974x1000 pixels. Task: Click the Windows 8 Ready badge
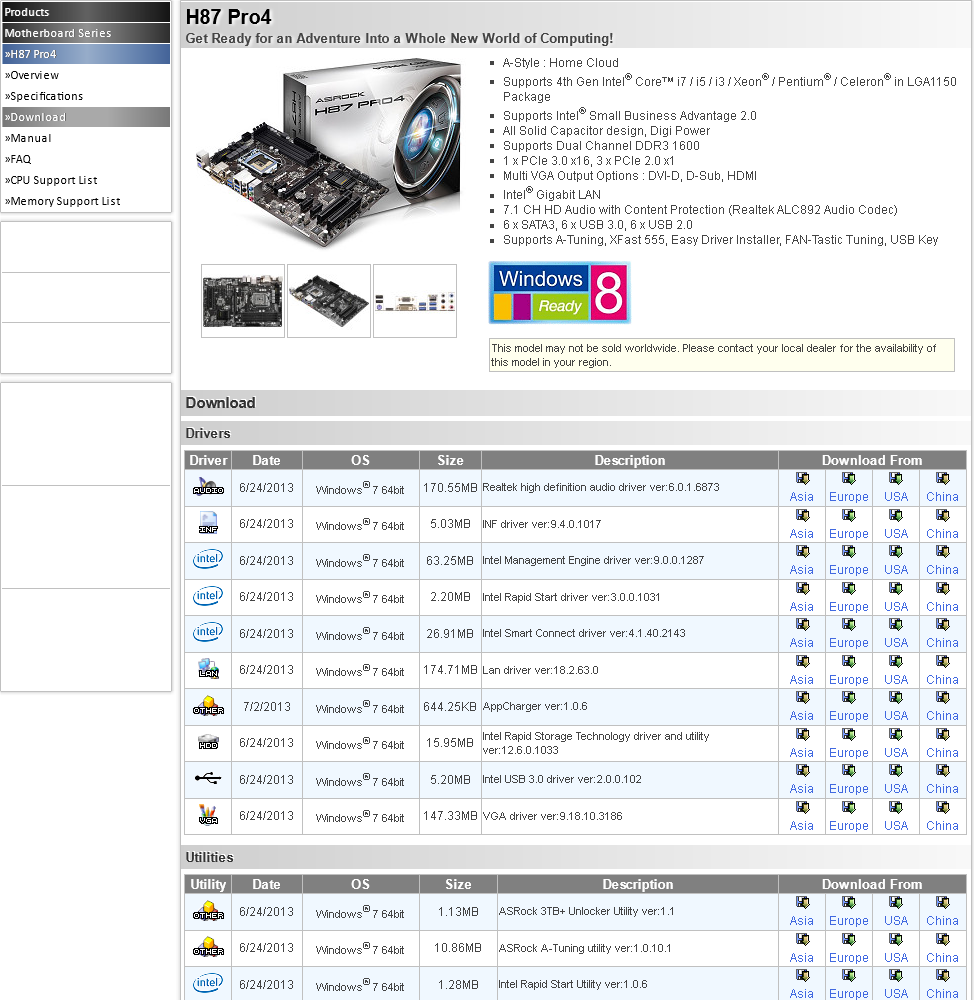559,293
